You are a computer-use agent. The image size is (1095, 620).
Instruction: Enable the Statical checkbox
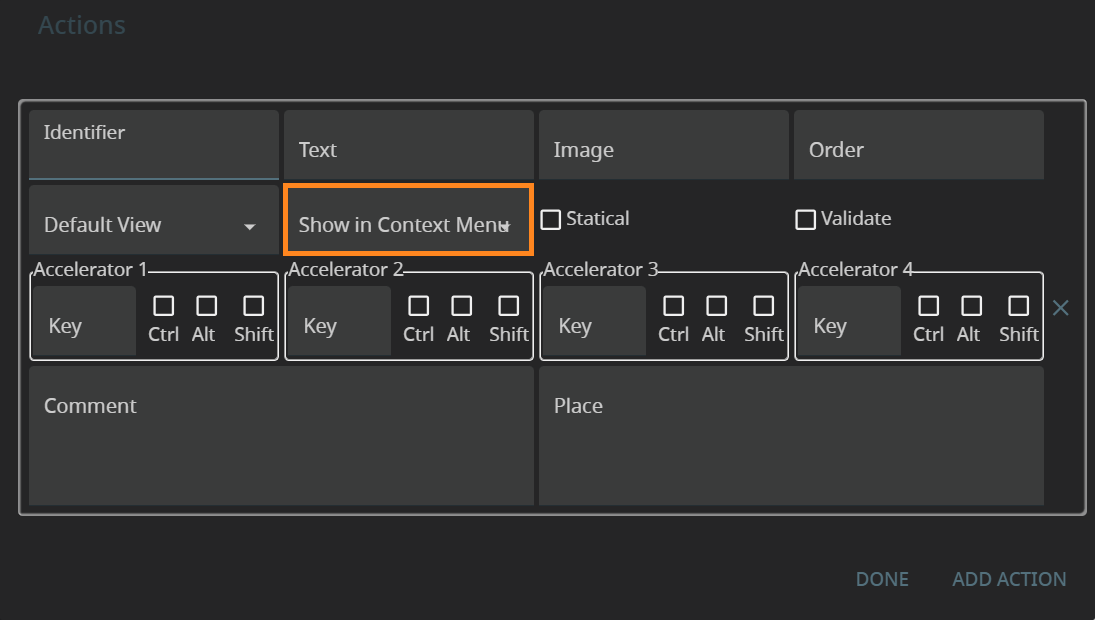tap(551, 220)
